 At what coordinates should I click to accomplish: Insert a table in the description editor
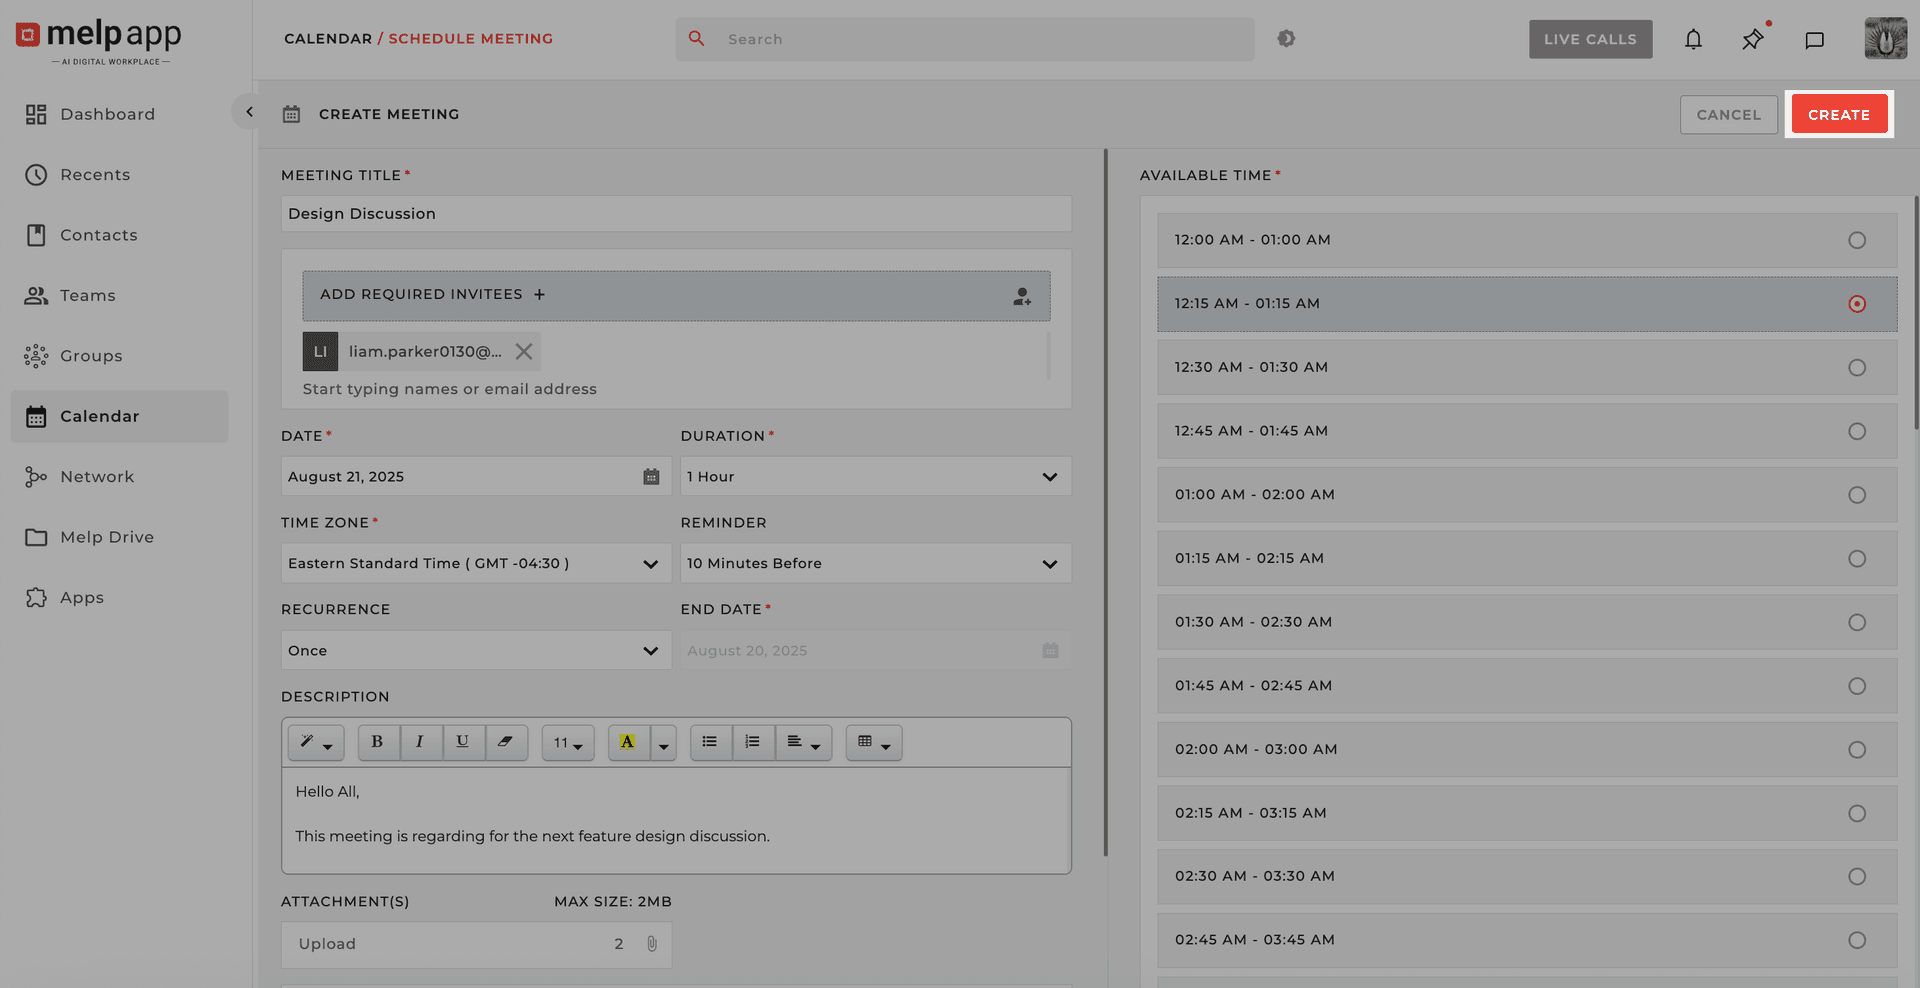pyautogui.click(x=866, y=742)
